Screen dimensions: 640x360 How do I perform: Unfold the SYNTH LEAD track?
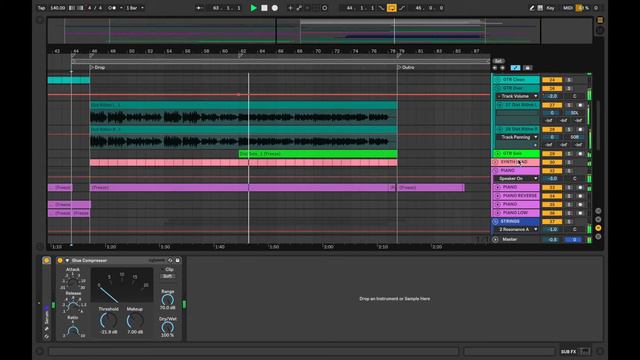pos(496,162)
